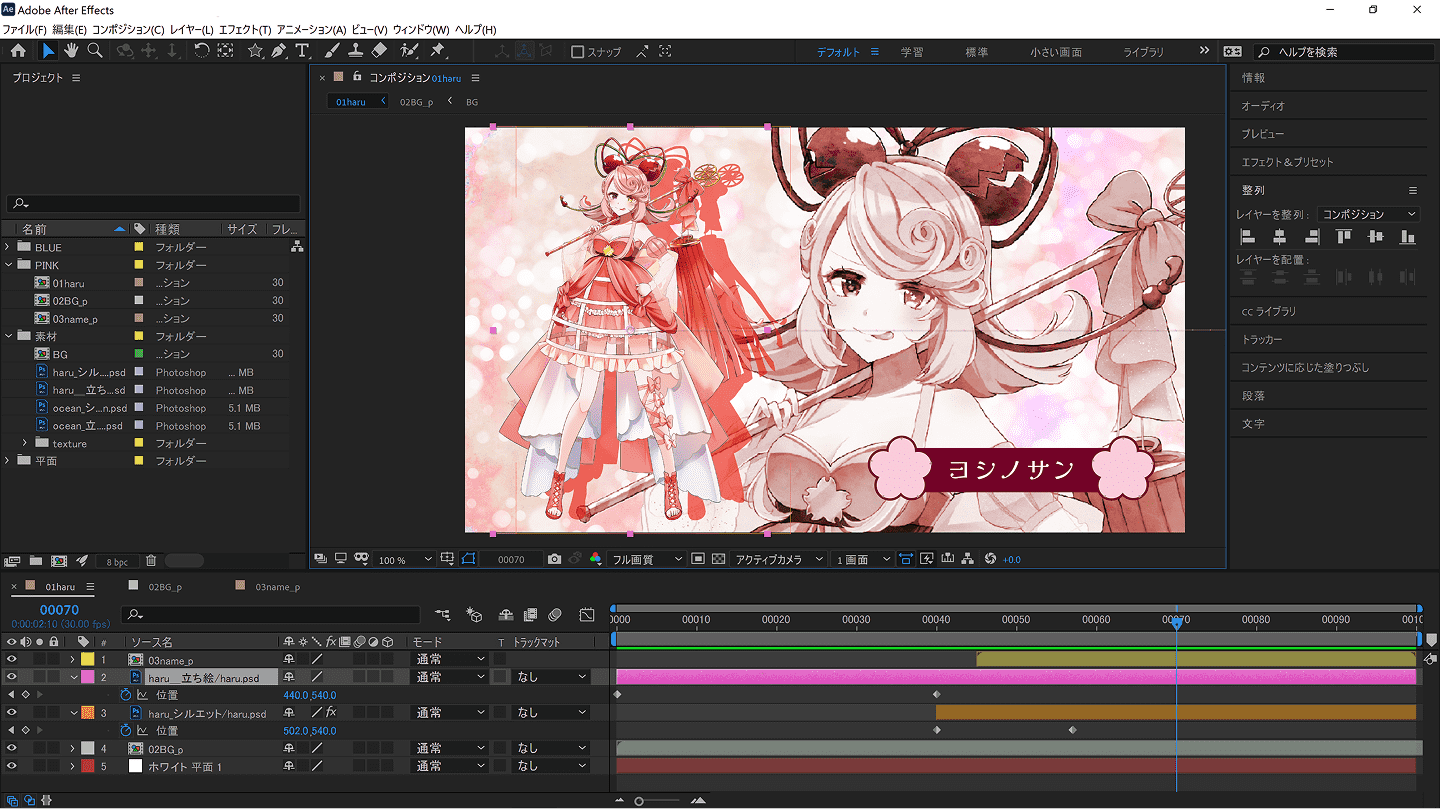Image resolution: width=1440 pixels, height=809 pixels.
Task: Click the draft 3D icon in timeline header
Action: tap(474, 615)
